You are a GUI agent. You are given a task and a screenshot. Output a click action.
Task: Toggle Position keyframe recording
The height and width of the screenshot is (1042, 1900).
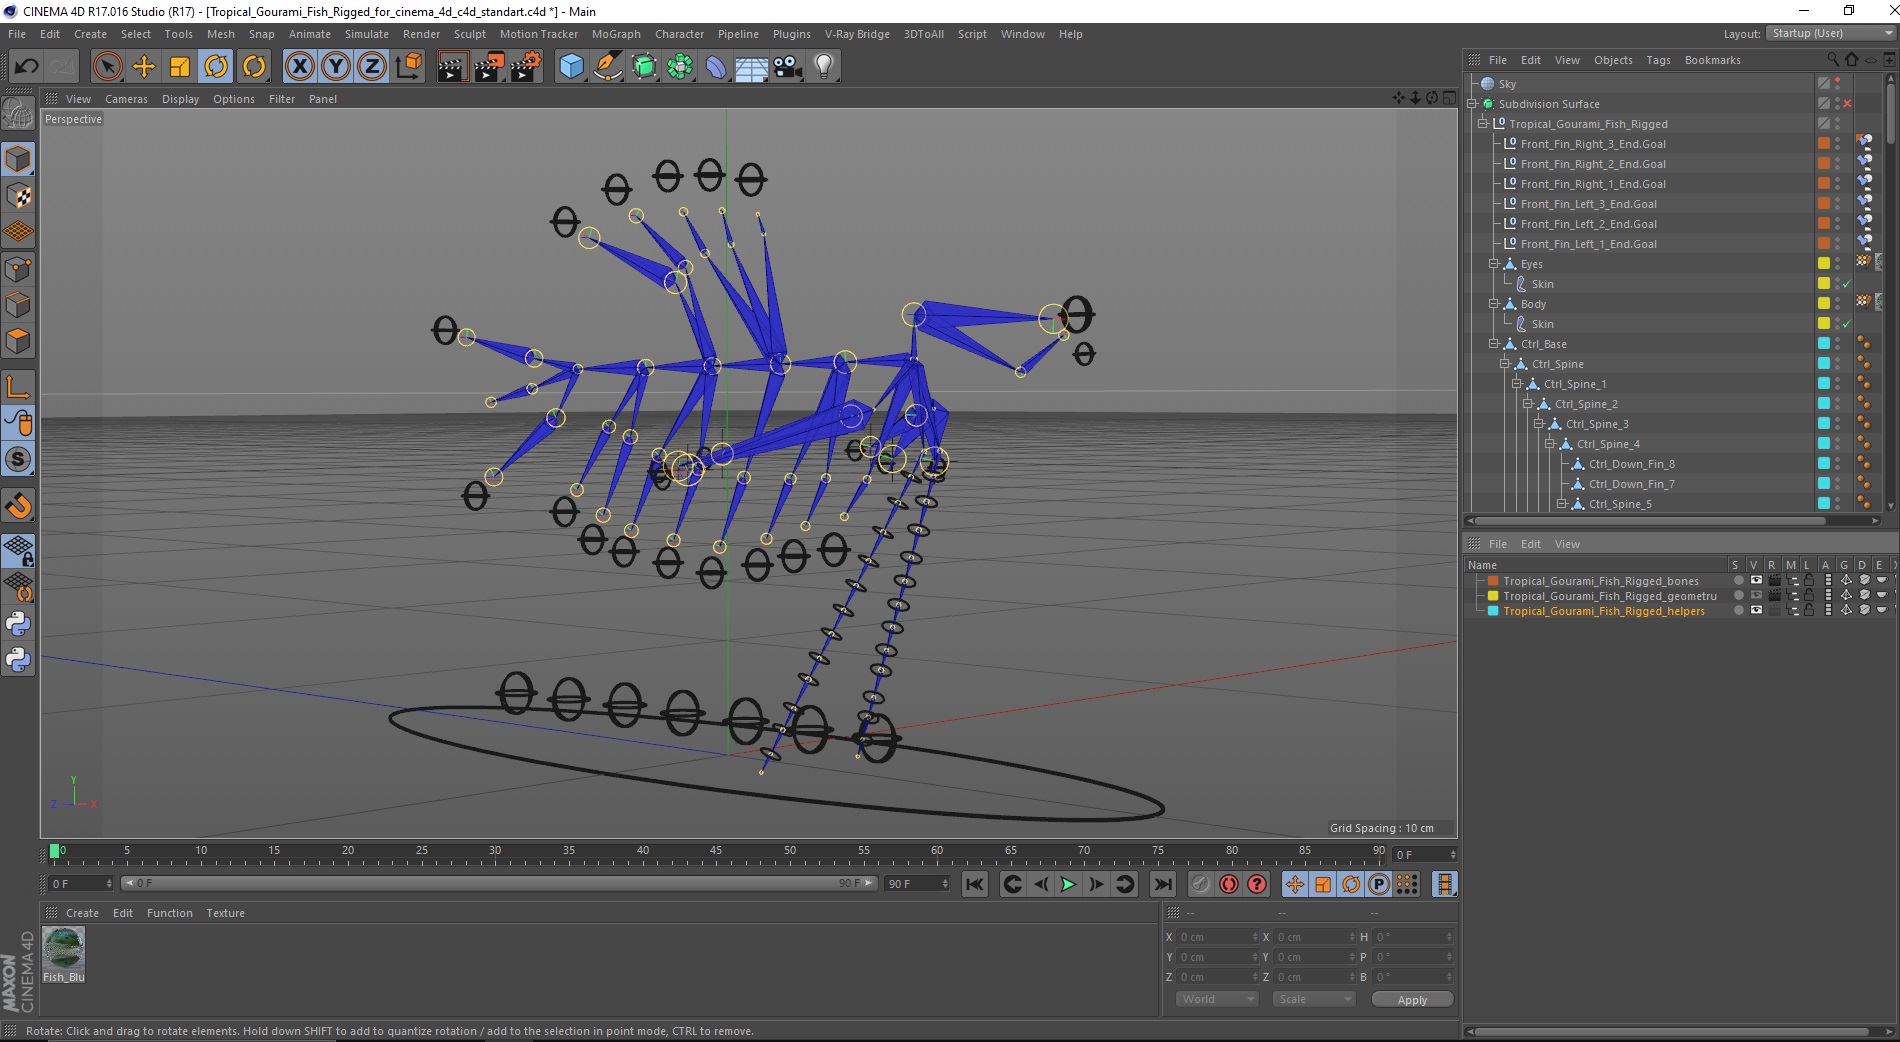coord(1294,884)
